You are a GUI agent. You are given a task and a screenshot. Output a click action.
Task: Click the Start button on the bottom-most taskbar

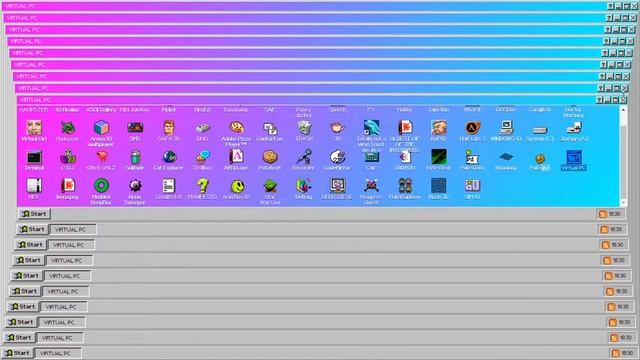[17, 353]
